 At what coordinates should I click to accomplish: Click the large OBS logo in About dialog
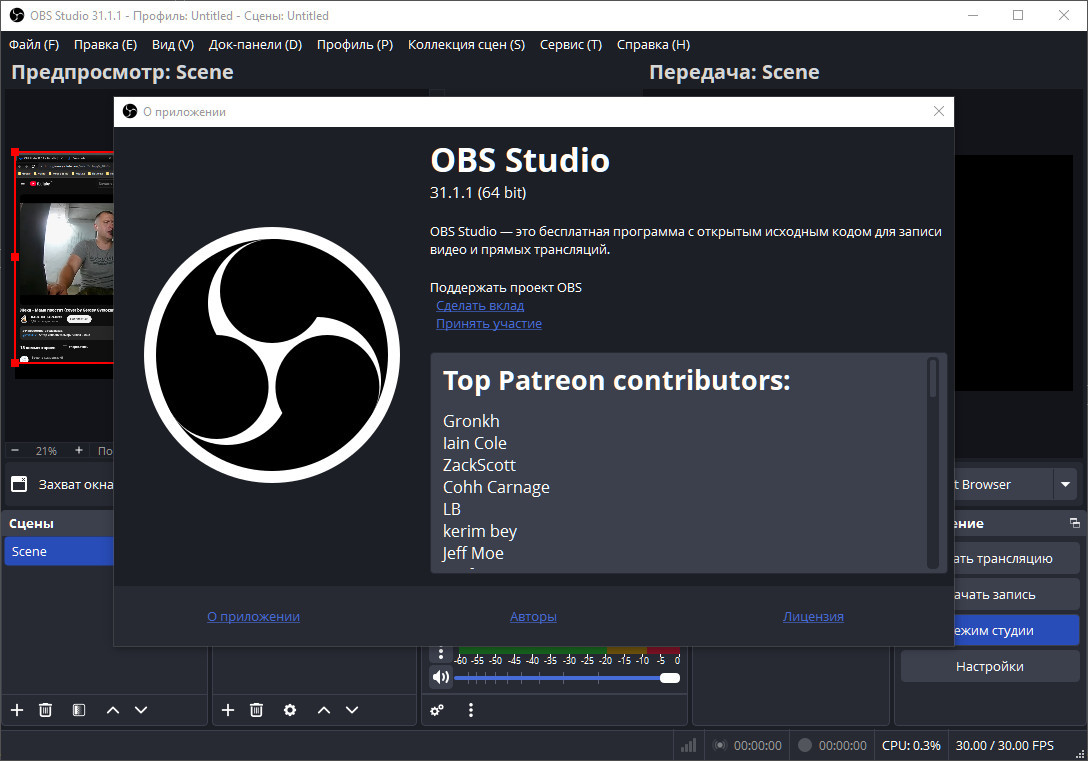tap(272, 354)
